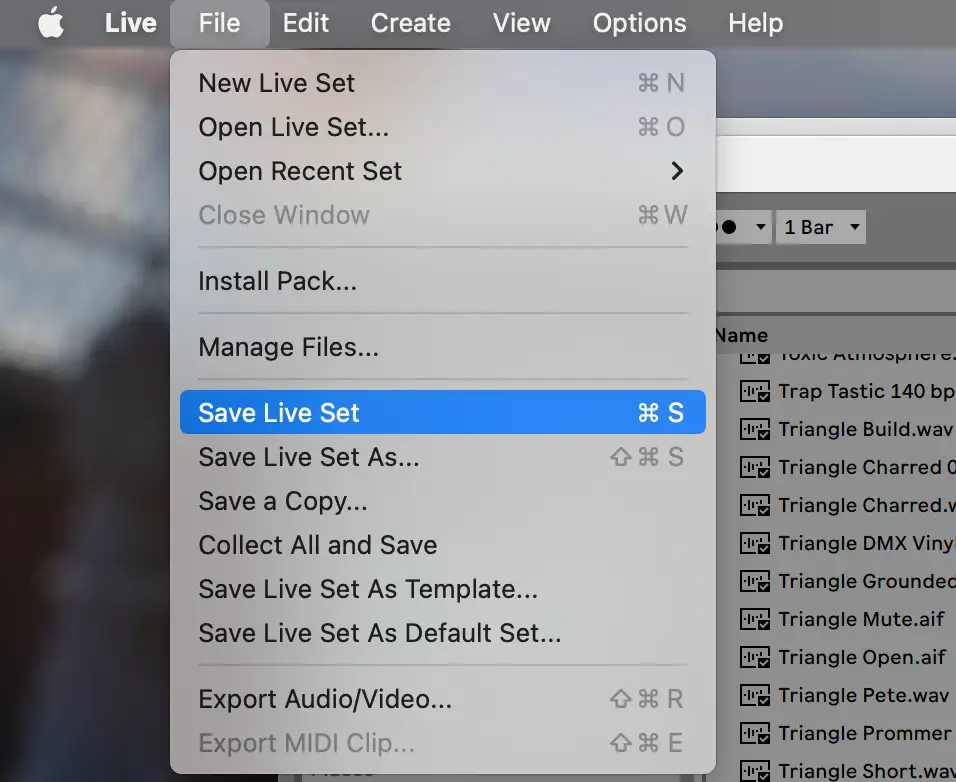Click Manage Files menu entry
This screenshot has height=782, width=956.
click(288, 348)
